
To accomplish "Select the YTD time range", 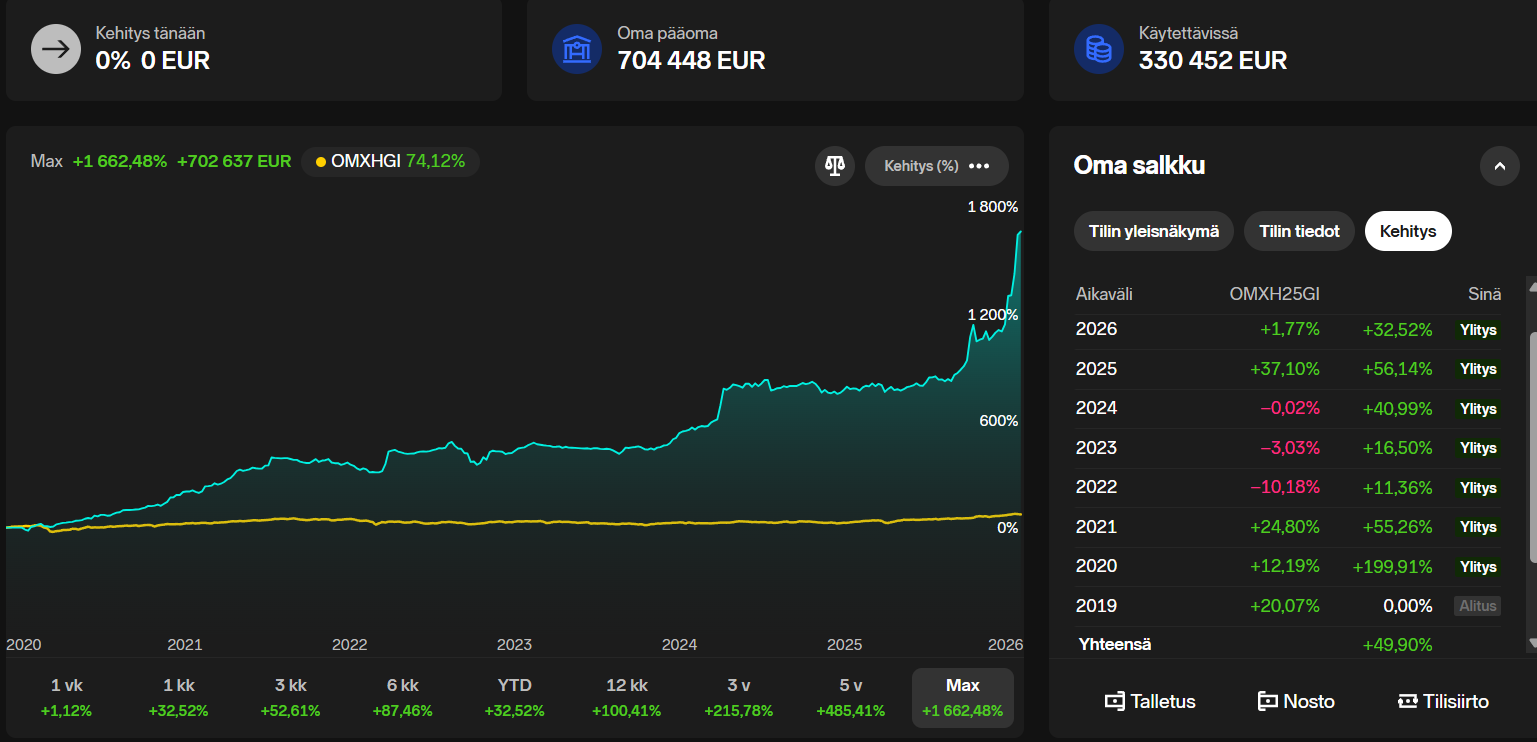I will 514,697.
